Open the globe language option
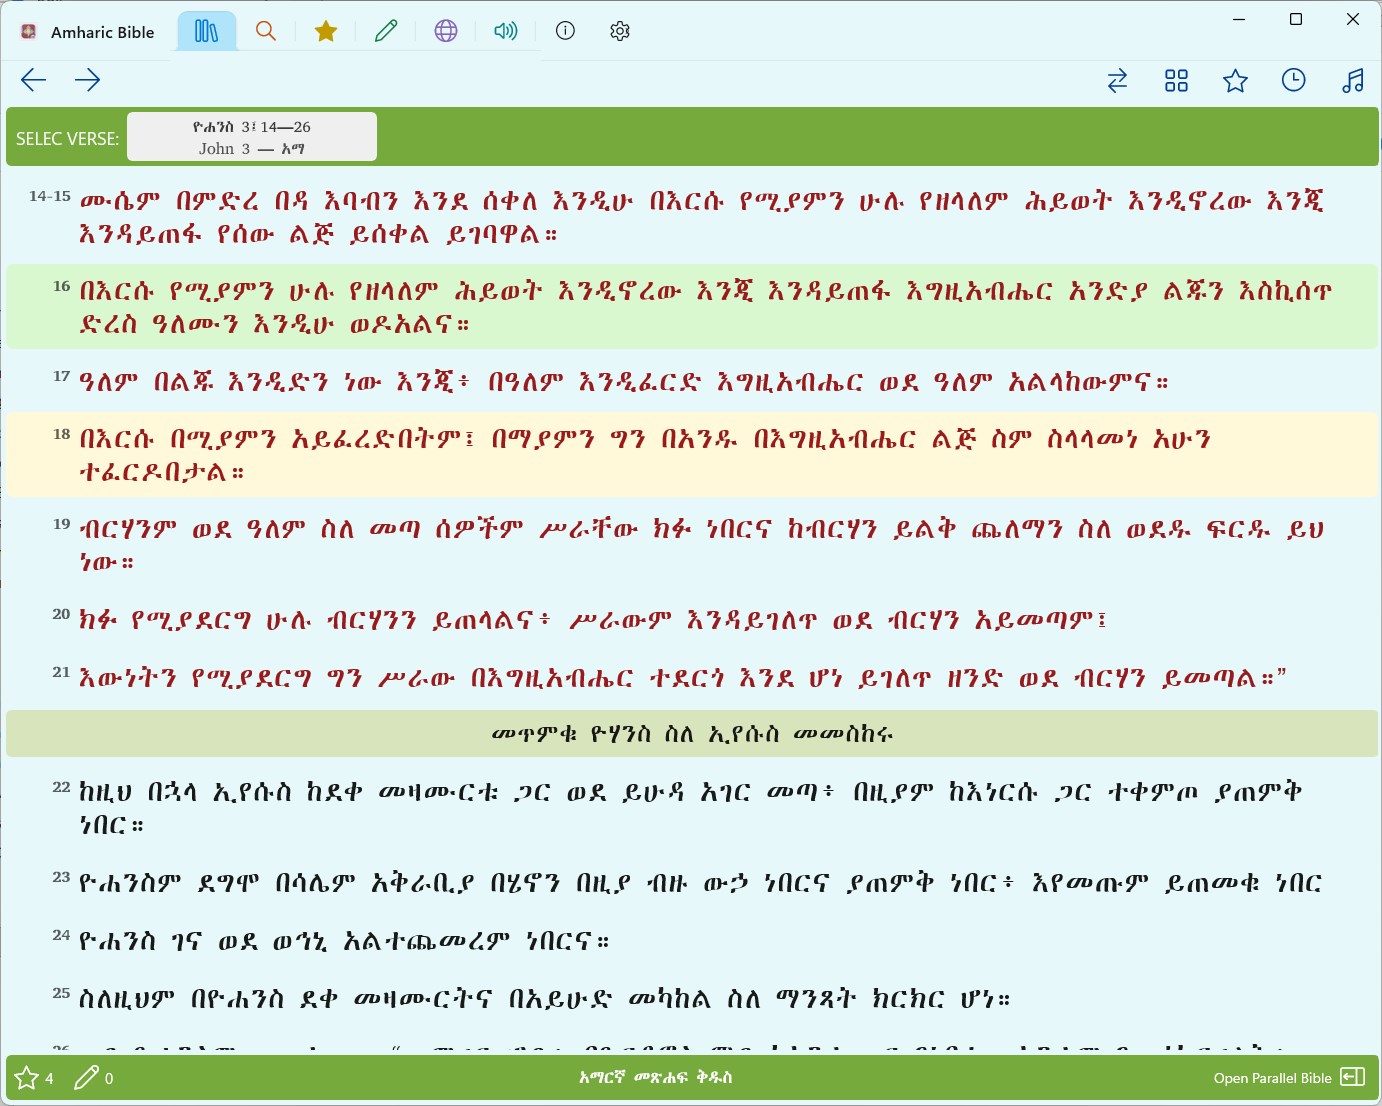Viewport: 1382px width, 1106px height. 446,31
